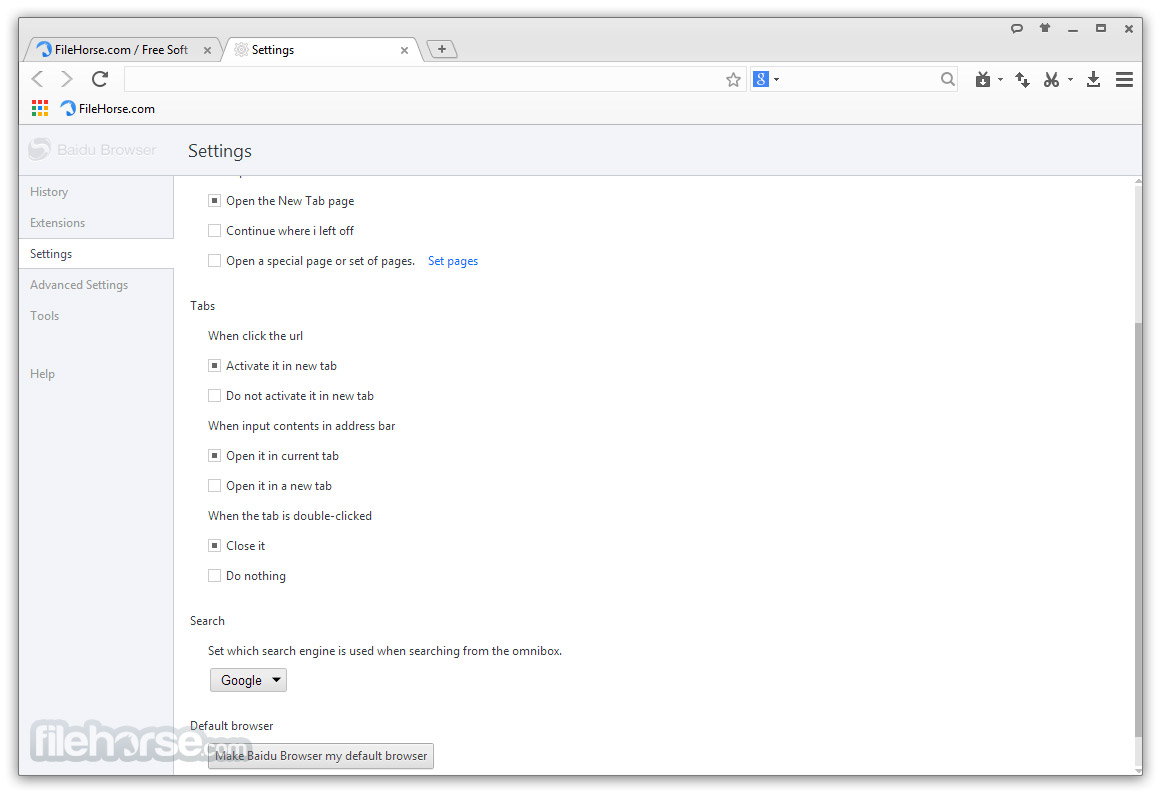Open the FileHorse.com bookmark
1161x792 pixels.
tap(108, 109)
